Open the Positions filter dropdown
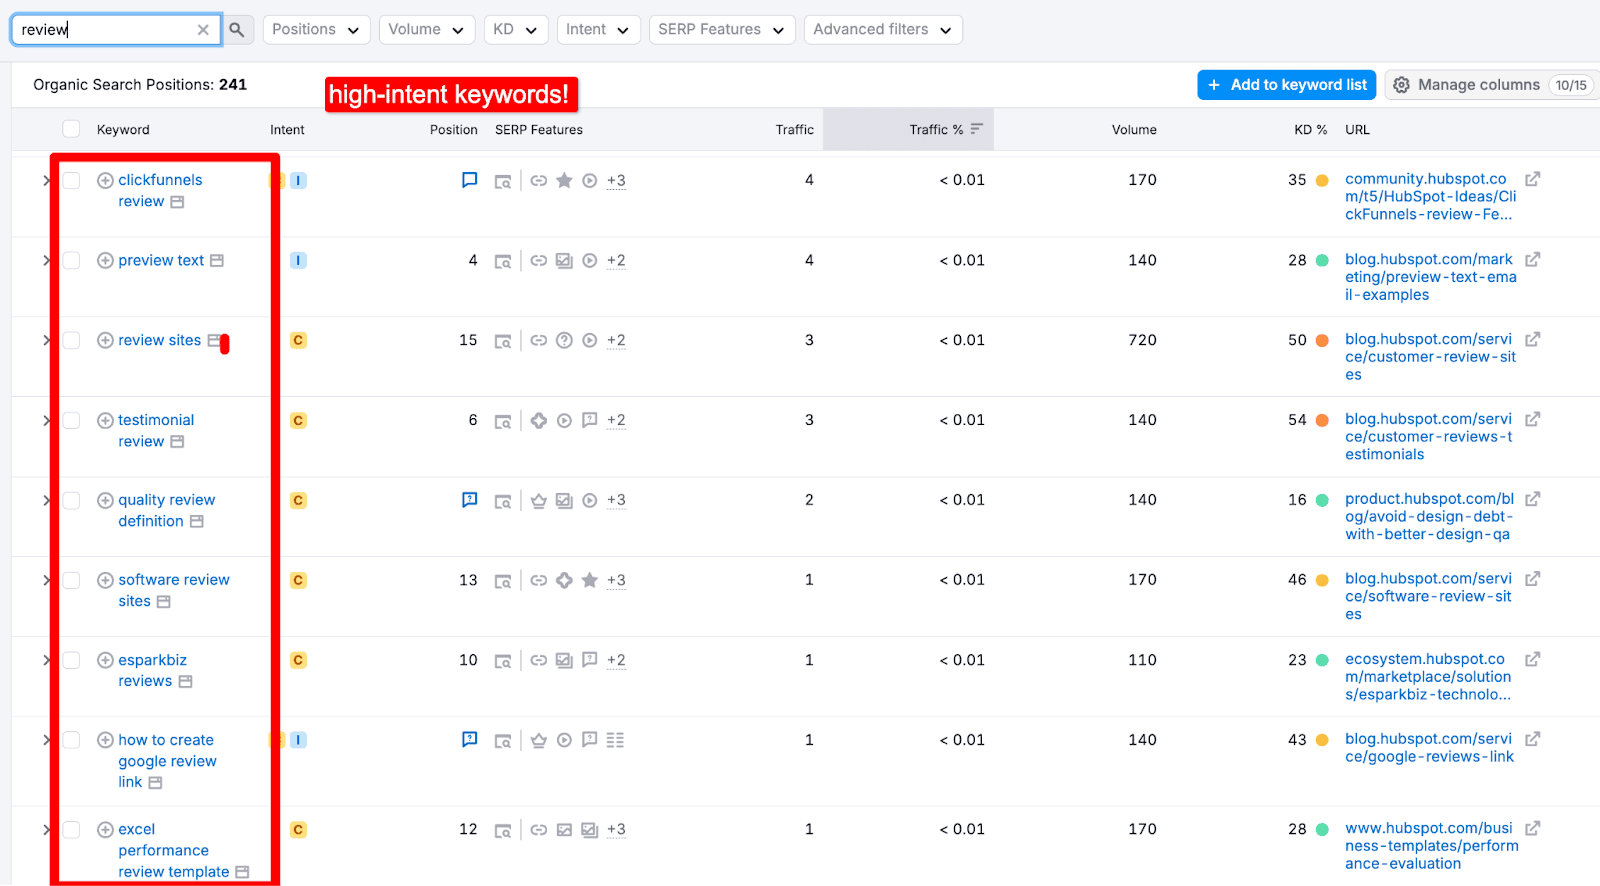 pos(316,30)
